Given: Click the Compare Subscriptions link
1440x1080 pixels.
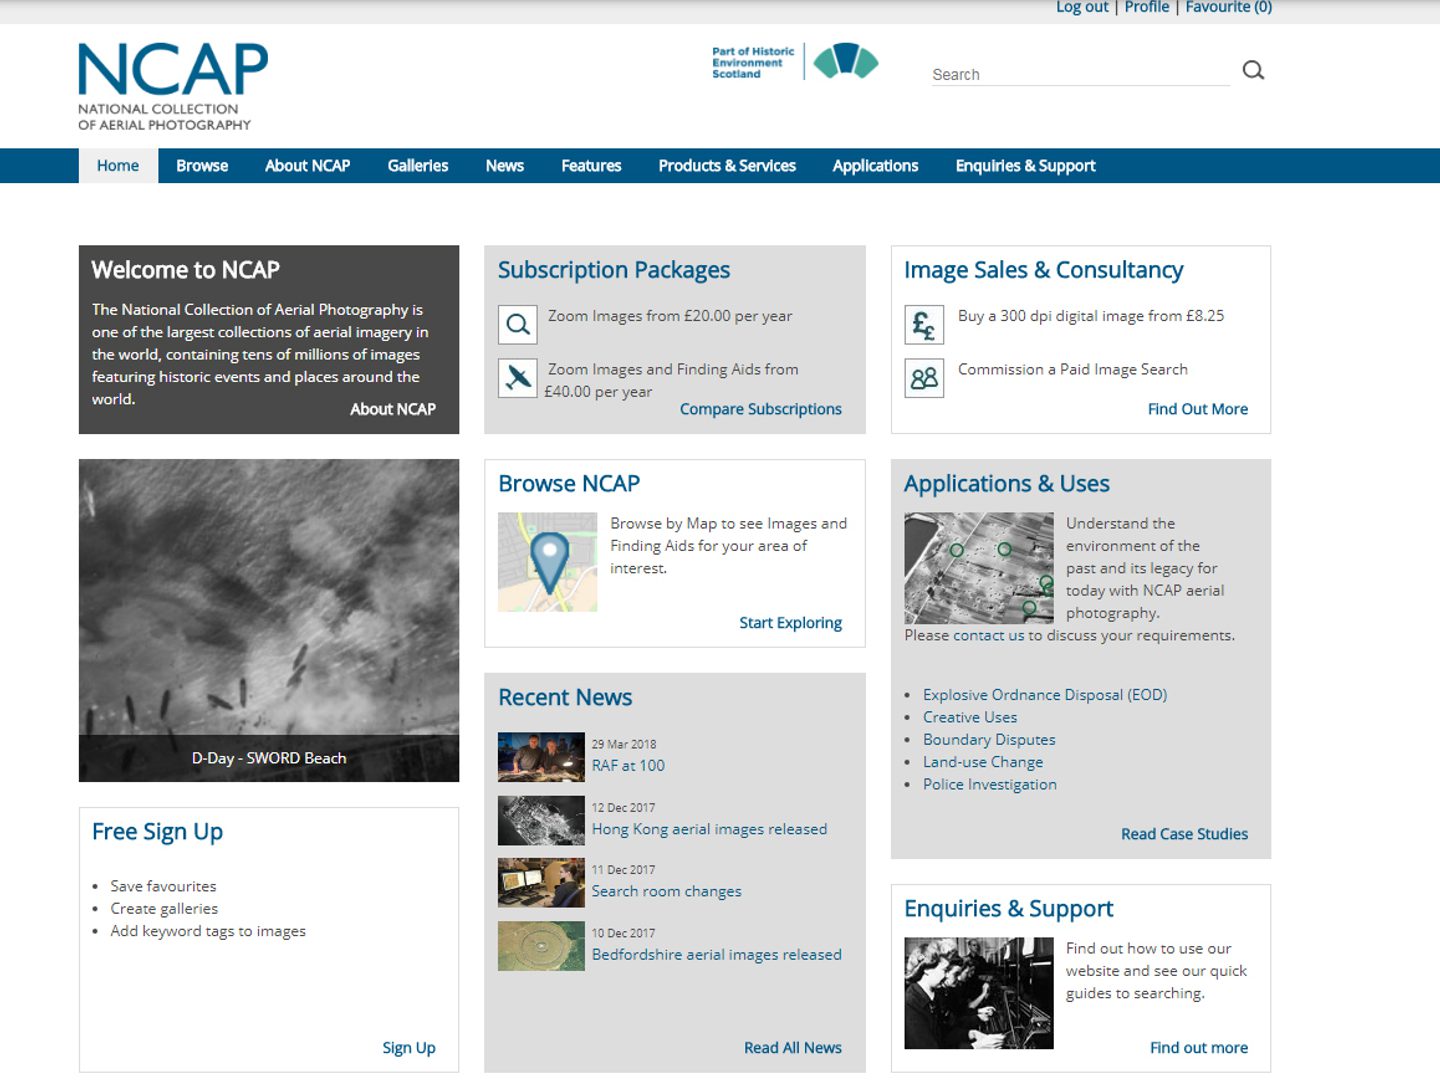Looking at the screenshot, I should [760, 408].
